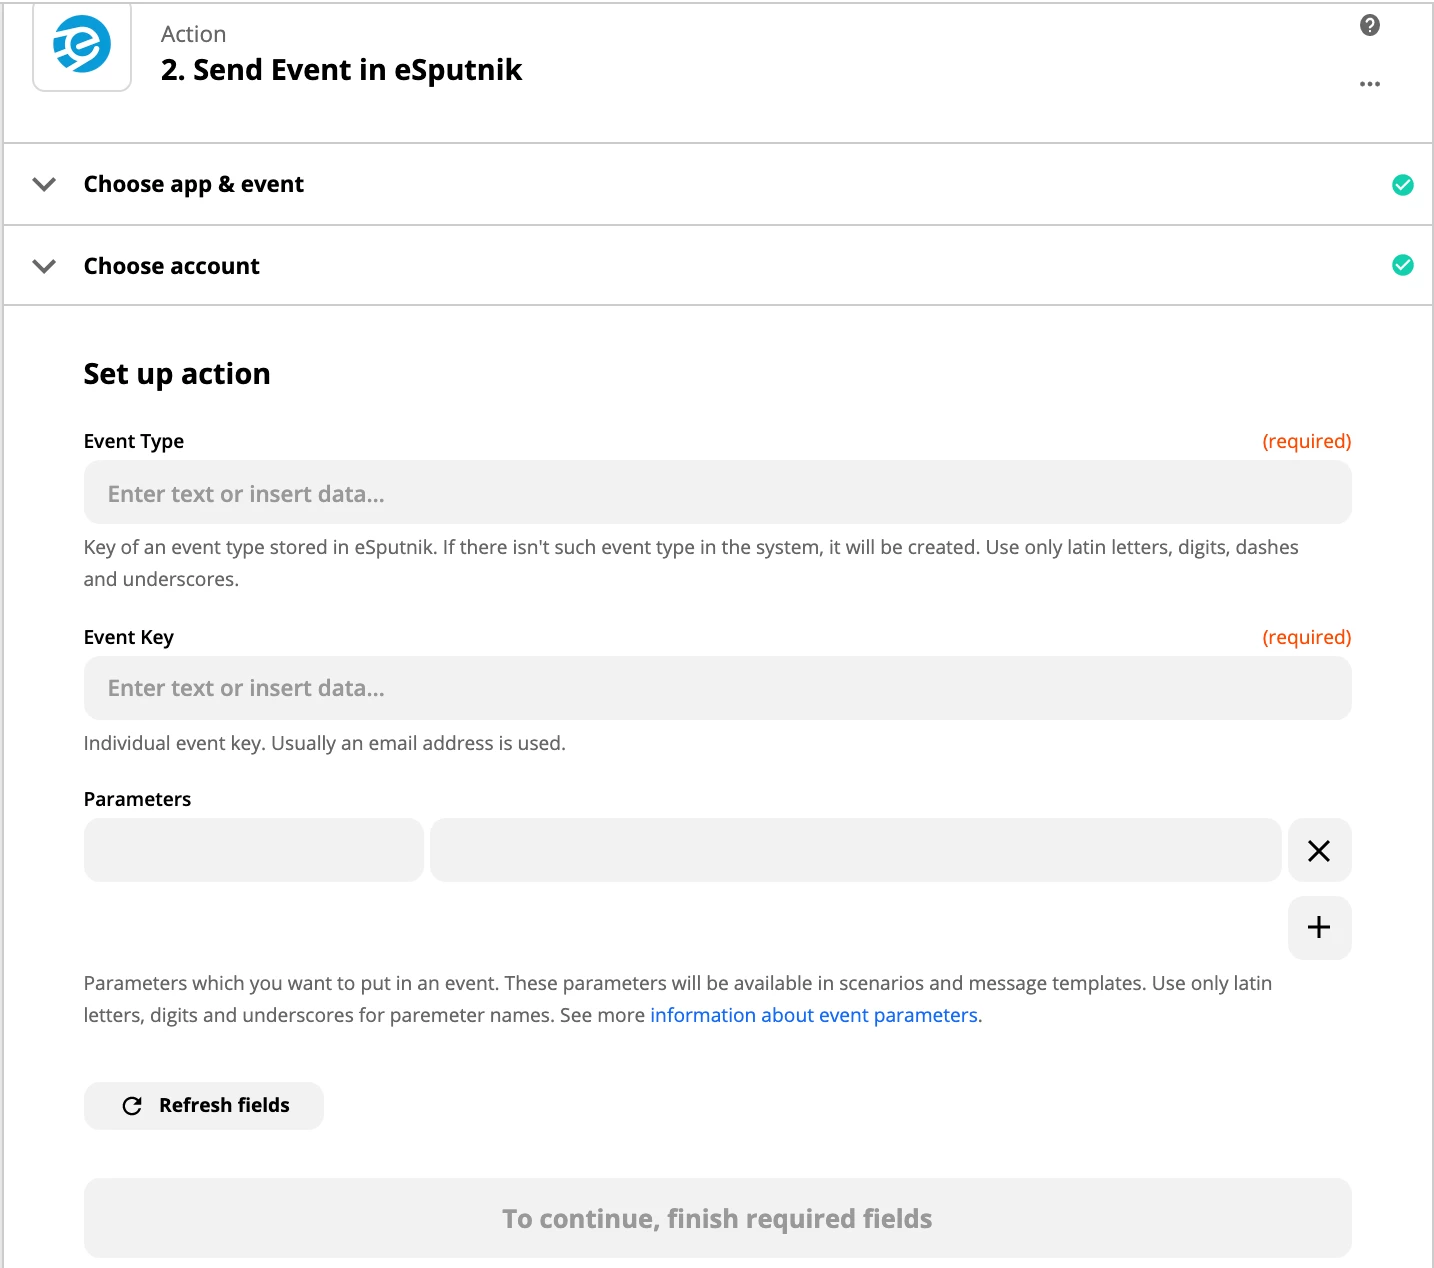
Task: Click the step title Send Event in eSputnik
Action: pyautogui.click(x=341, y=70)
